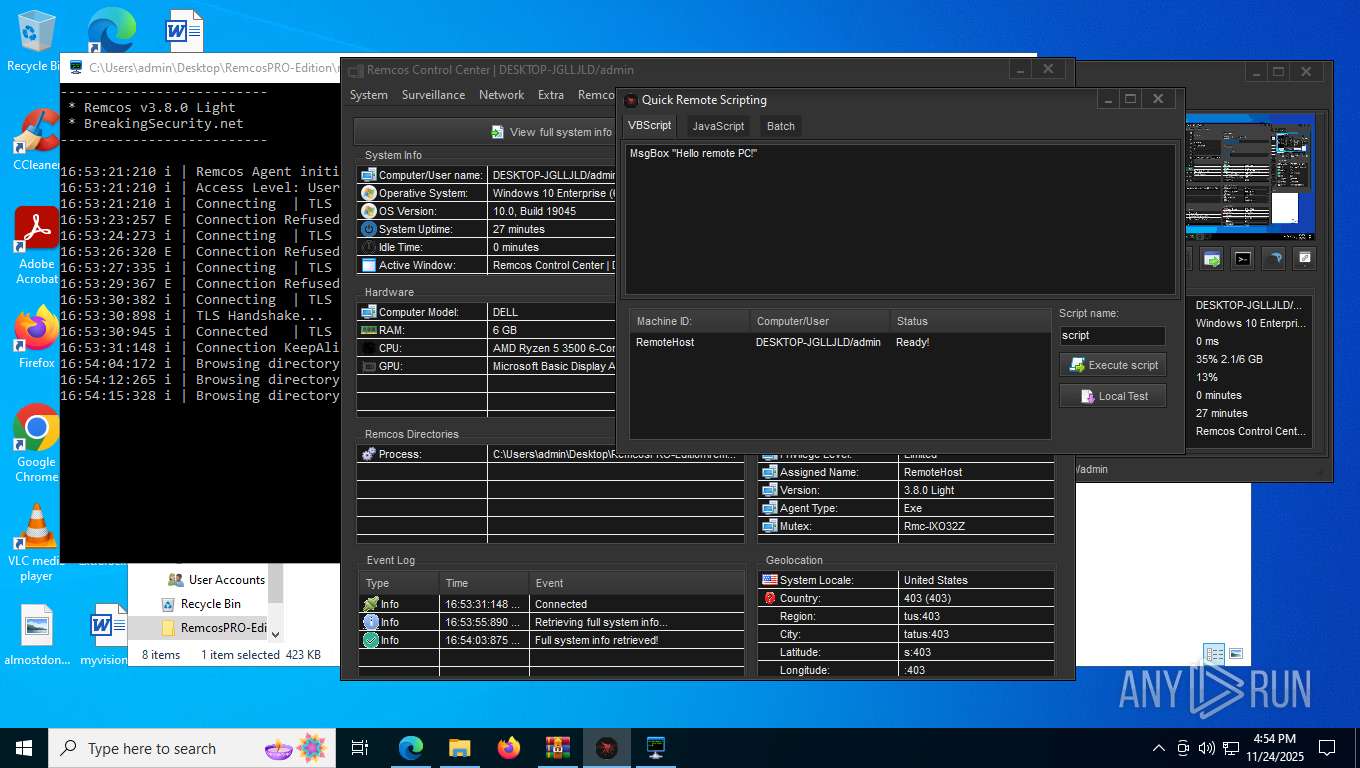This screenshot has height=768, width=1360.
Task: Click the taskbar search box
Action: point(193,748)
